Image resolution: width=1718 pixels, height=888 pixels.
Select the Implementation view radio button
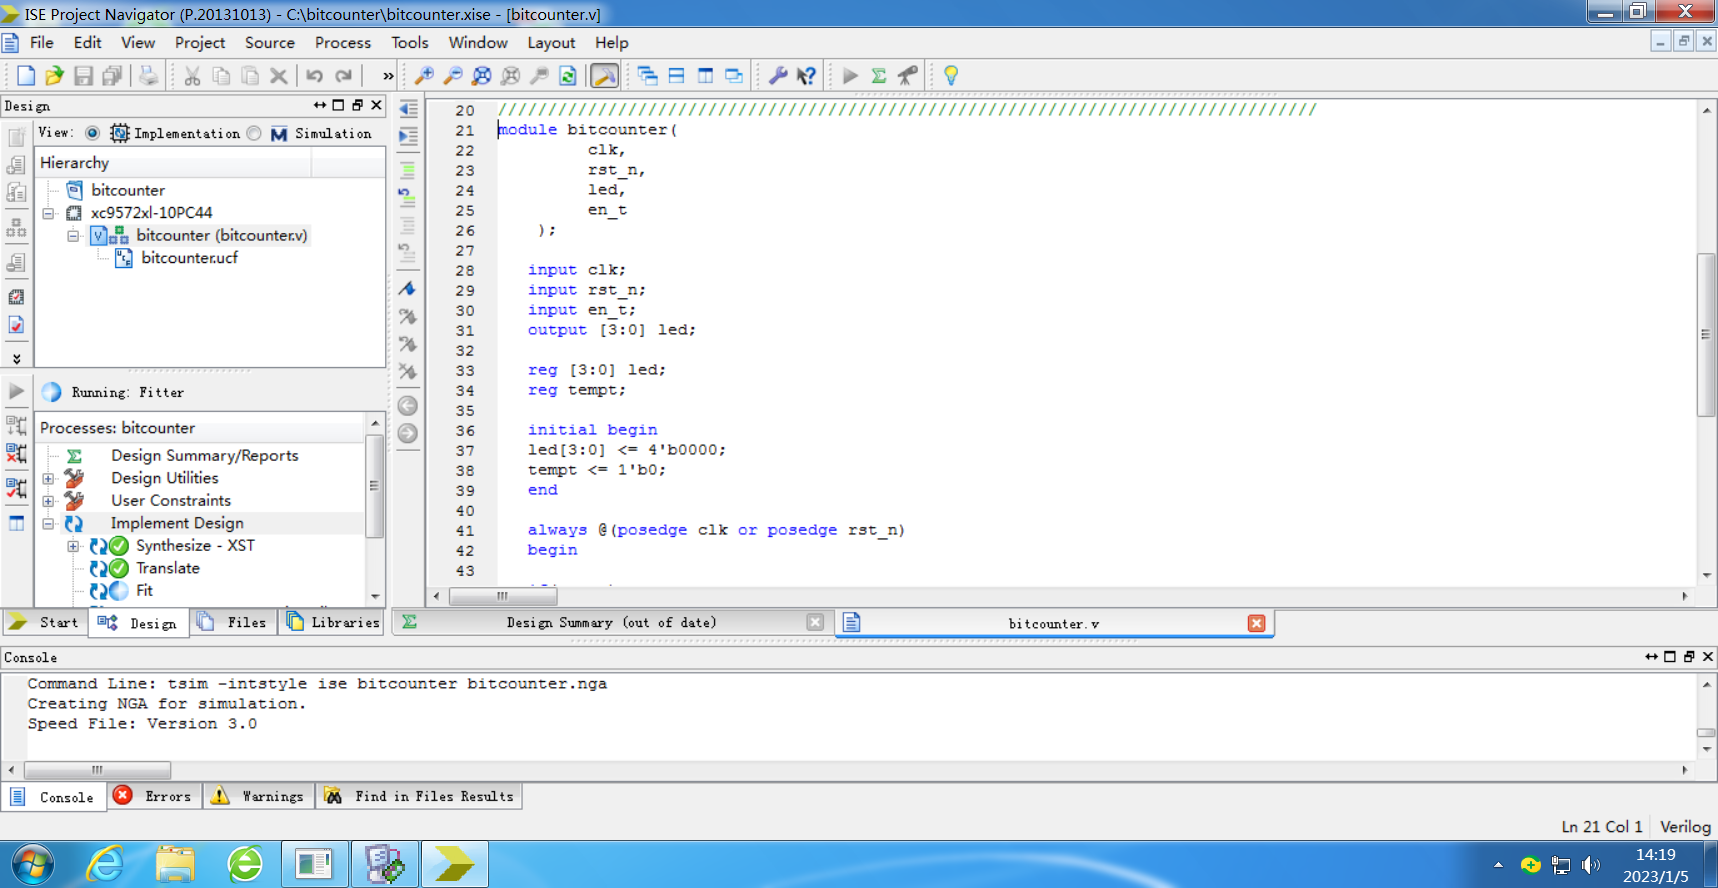(92, 133)
